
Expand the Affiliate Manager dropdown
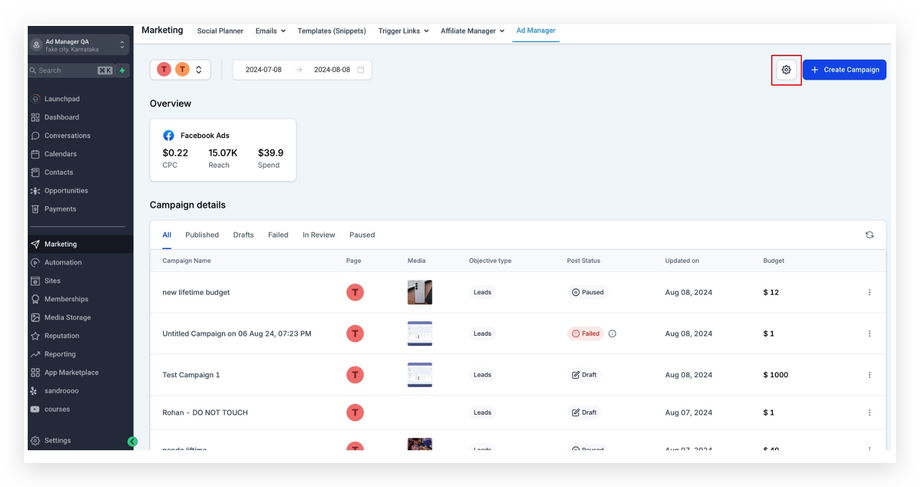click(x=472, y=31)
